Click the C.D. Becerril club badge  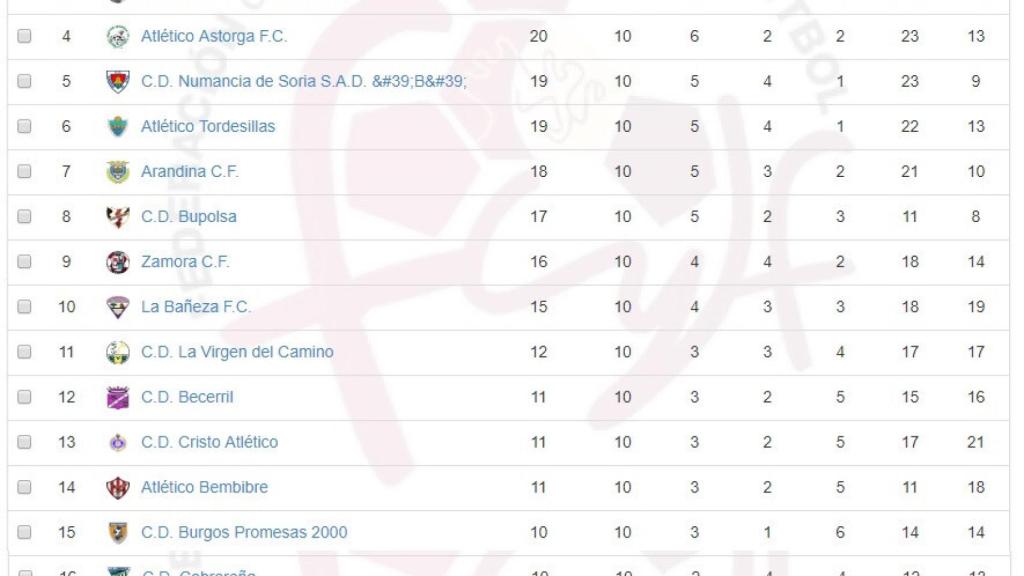[118, 397]
